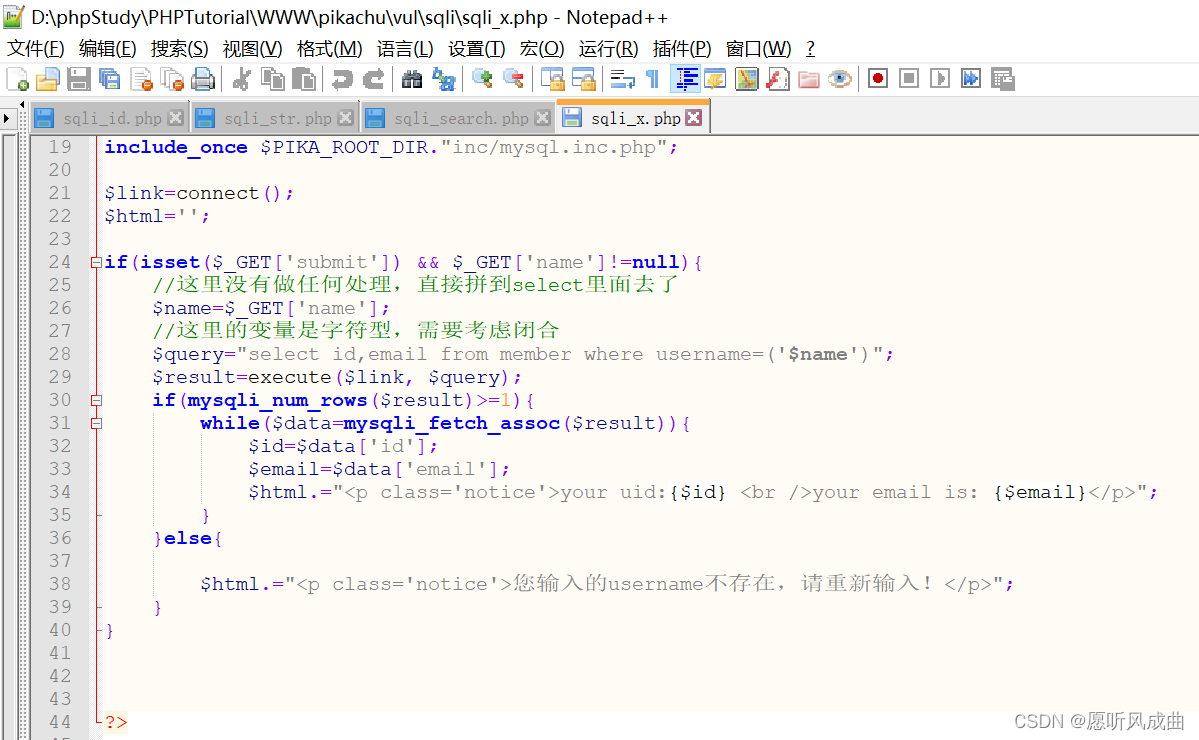Open the 运行(R) menu

click(x=608, y=49)
